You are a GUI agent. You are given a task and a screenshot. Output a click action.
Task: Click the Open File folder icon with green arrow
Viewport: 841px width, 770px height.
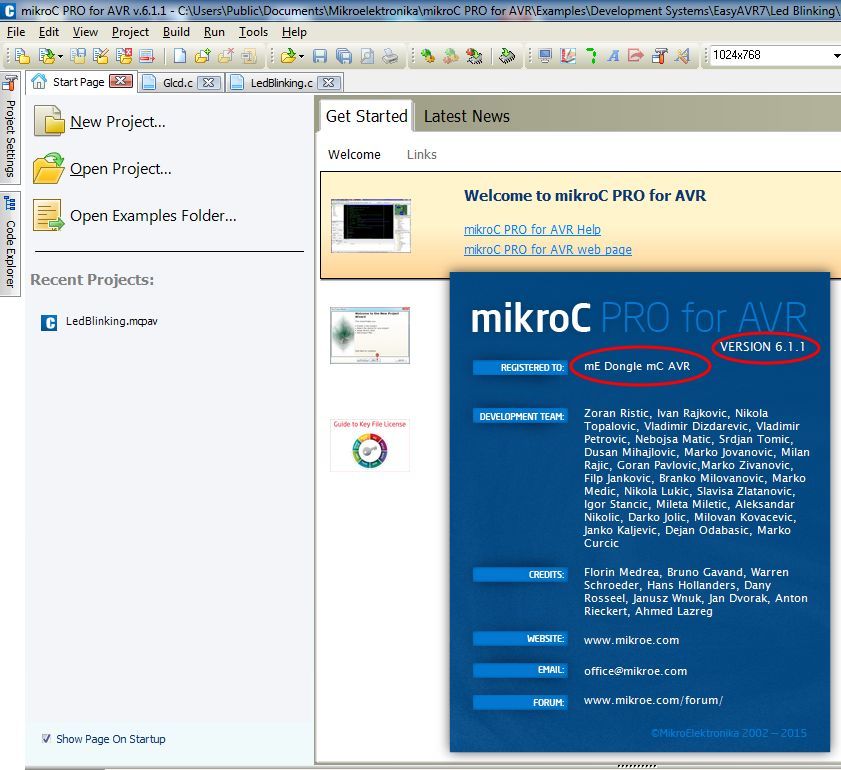point(290,56)
